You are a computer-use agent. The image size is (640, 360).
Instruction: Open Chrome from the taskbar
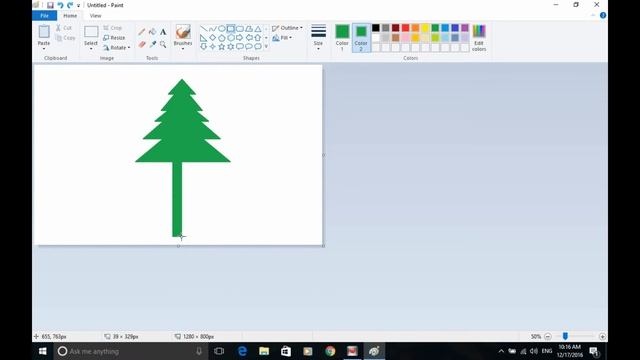[x=330, y=351]
